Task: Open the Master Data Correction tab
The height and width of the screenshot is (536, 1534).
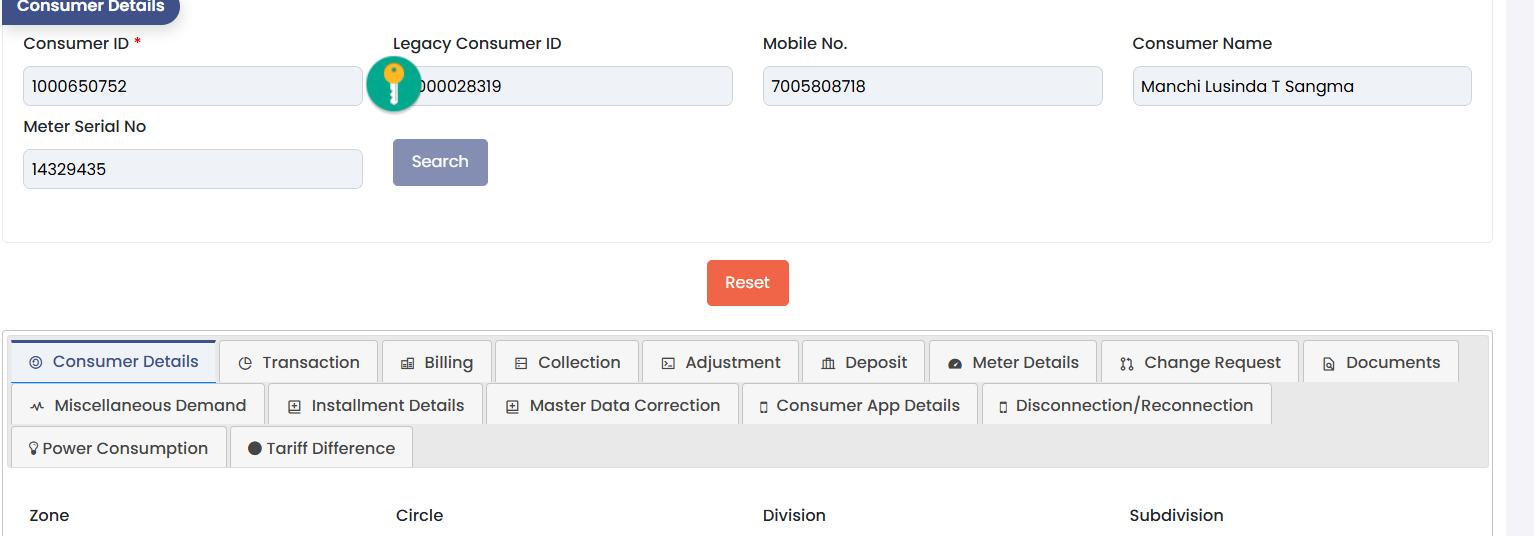Action: coord(612,405)
